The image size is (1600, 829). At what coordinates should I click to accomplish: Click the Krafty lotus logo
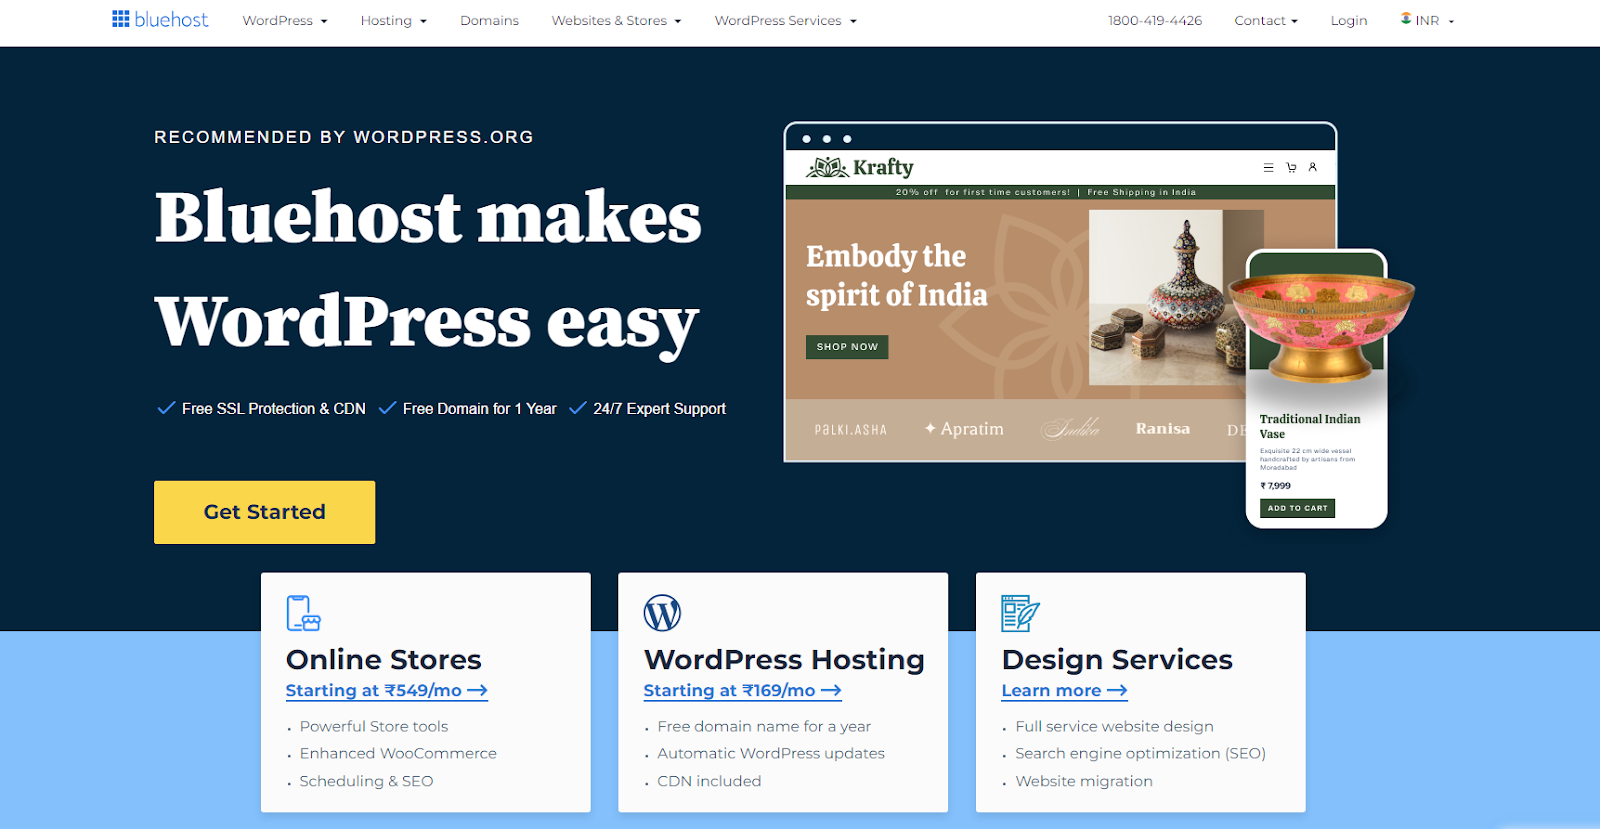pos(827,167)
